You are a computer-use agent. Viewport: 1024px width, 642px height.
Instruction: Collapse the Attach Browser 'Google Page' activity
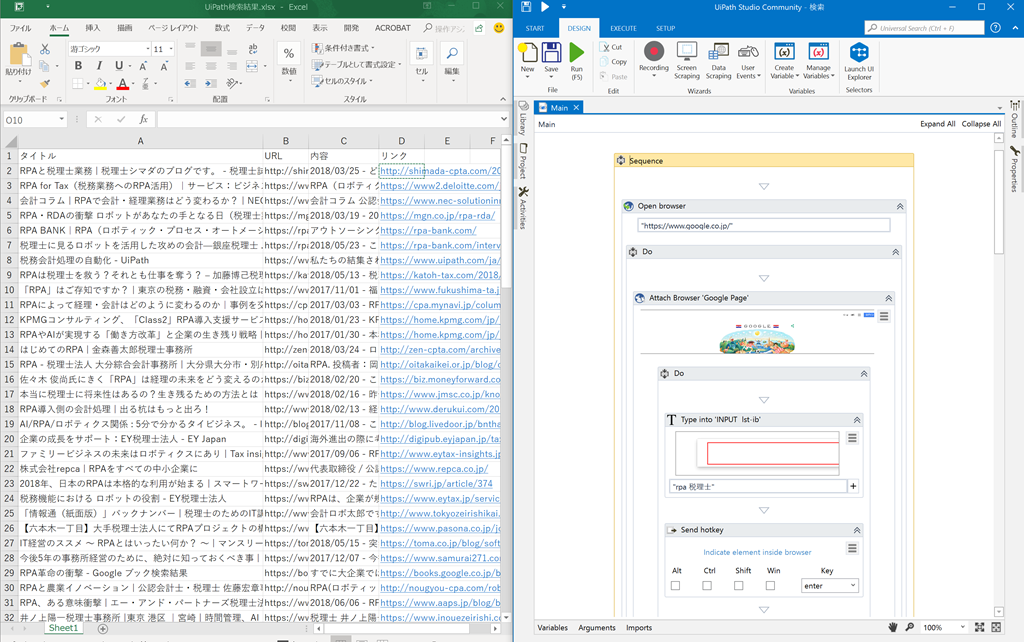coord(889,298)
